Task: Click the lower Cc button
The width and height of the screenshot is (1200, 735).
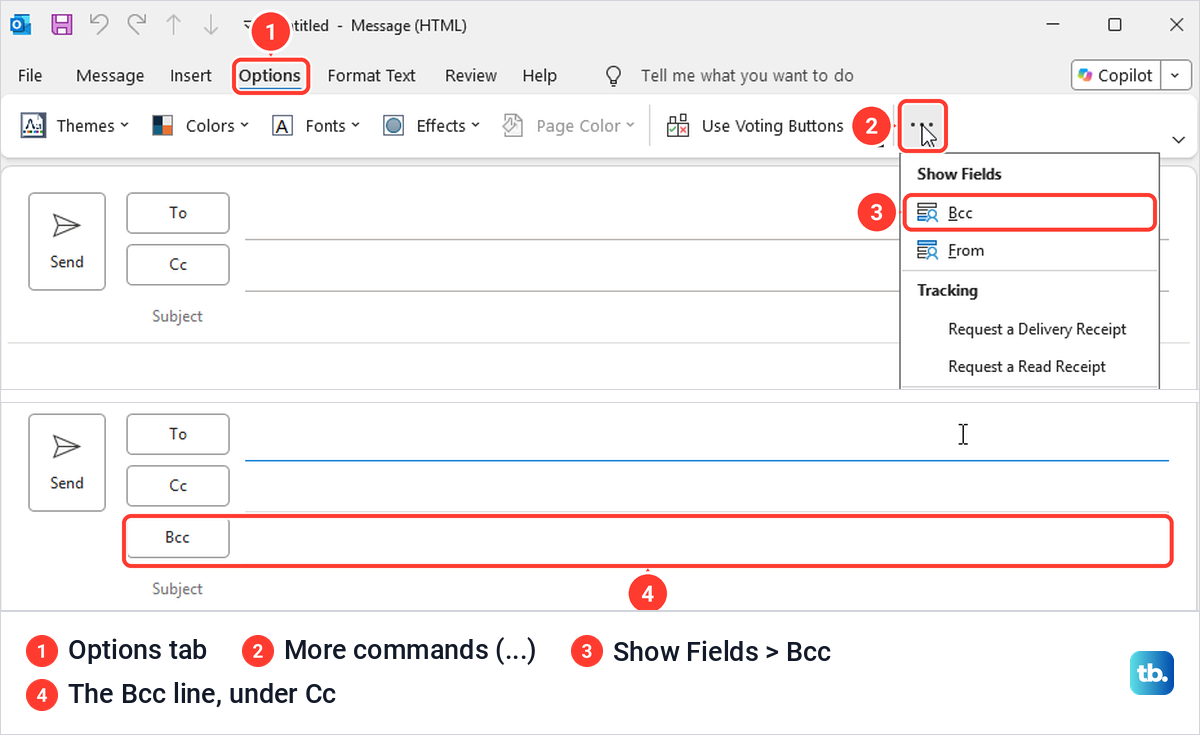Action: [178, 486]
